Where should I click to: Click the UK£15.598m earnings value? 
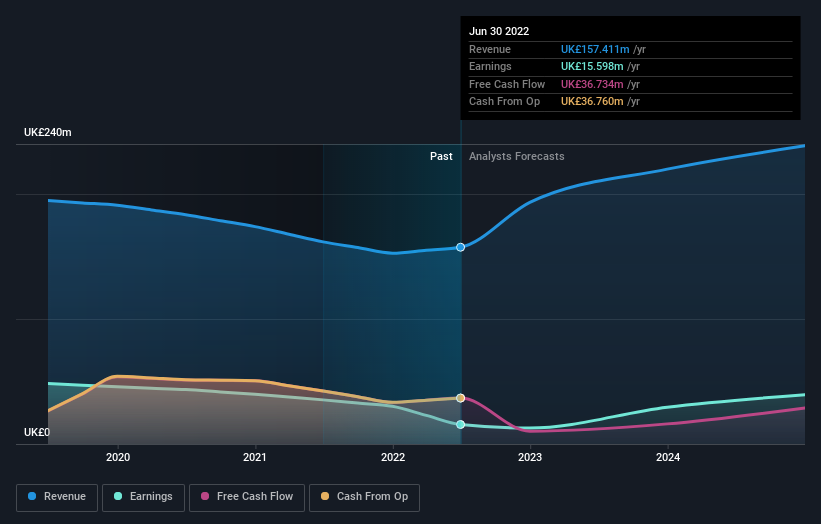click(592, 66)
